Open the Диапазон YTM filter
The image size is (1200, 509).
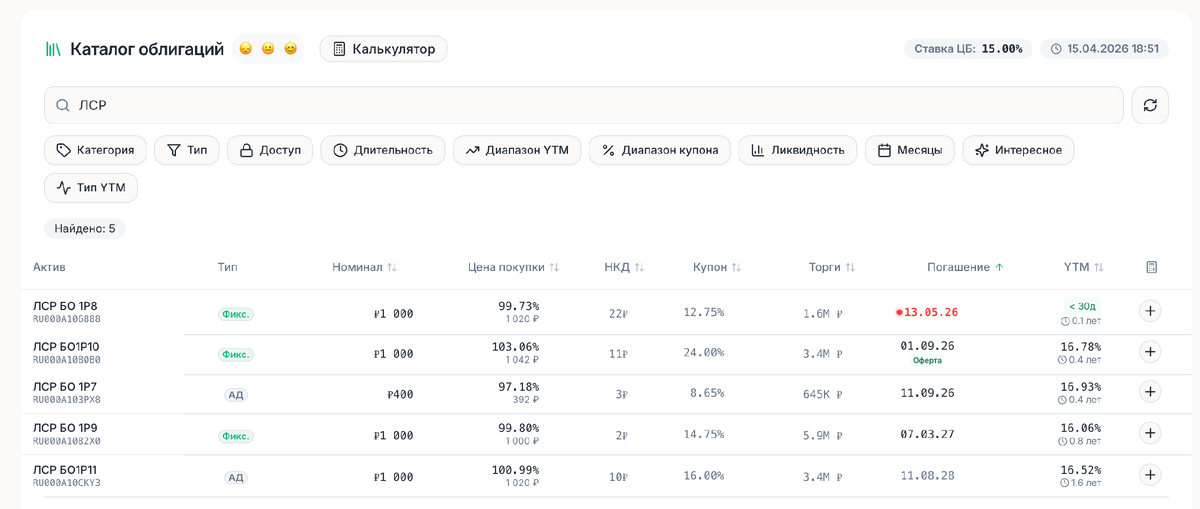[517, 150]
